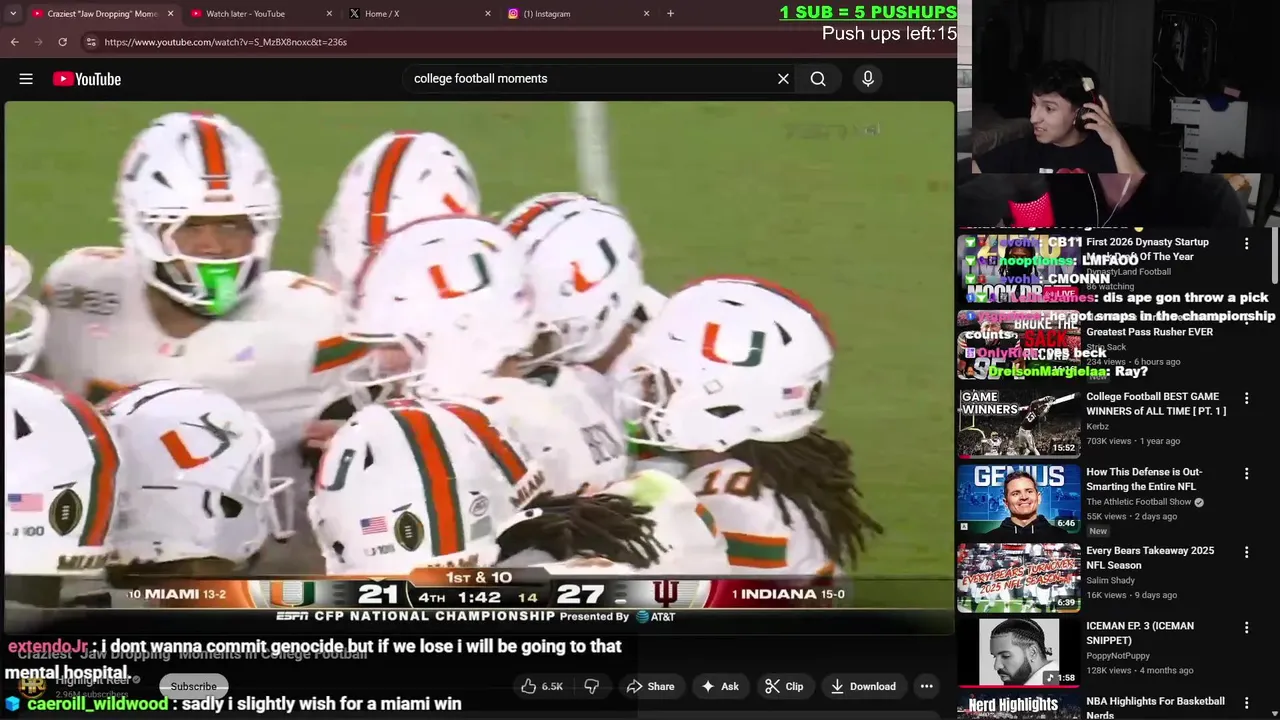Reload the page

pyautogui.click(x=62, y=42)
